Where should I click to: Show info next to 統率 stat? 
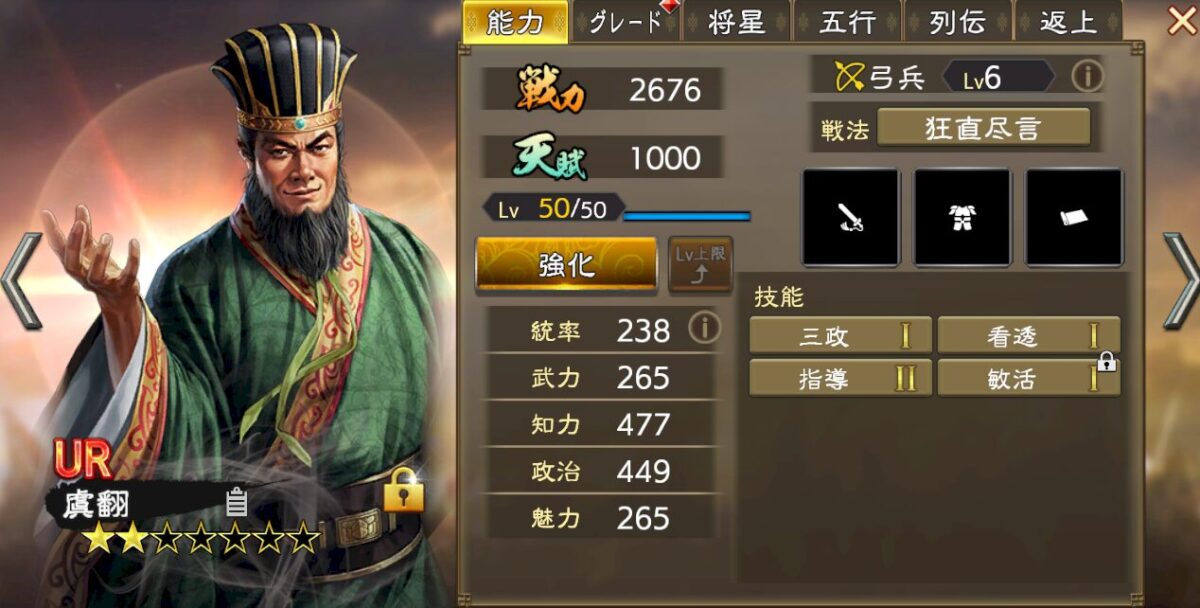704,329
